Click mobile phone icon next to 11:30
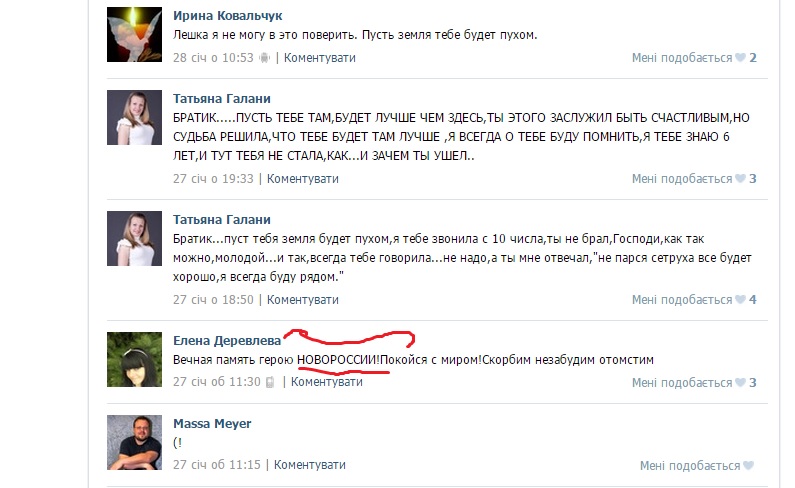The image size is (795, 488). point(270,382)
